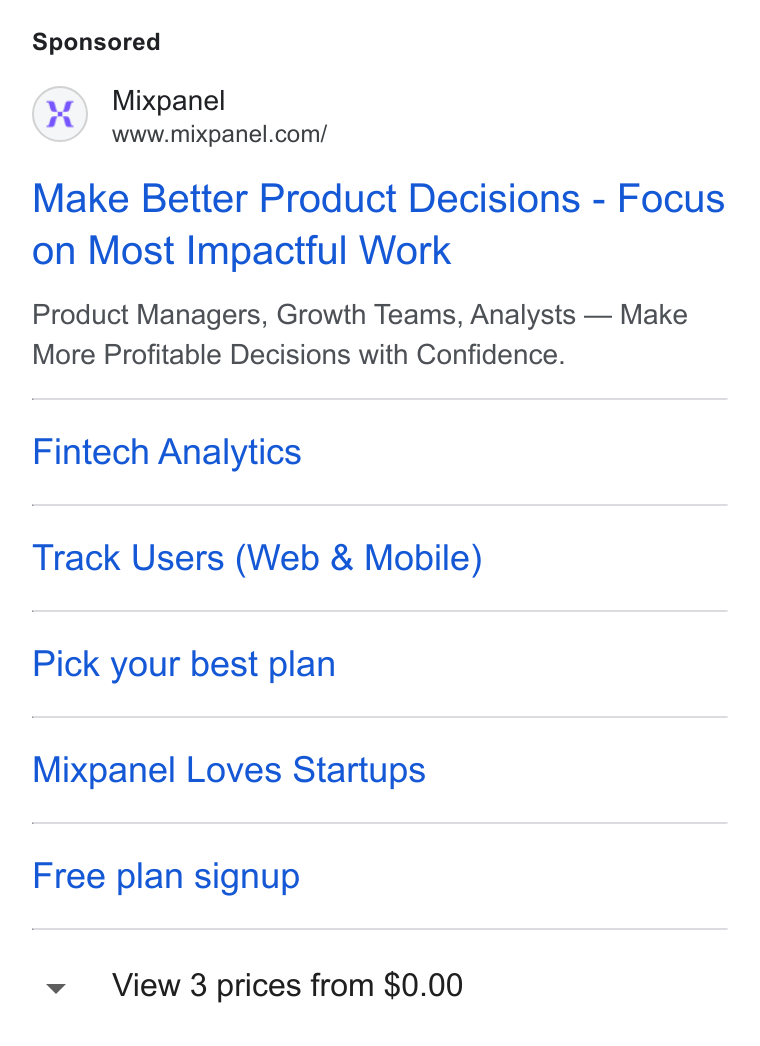Click the 'on Most Impactful Work' headline line
Screen dimensions: 760x1046
242,250
